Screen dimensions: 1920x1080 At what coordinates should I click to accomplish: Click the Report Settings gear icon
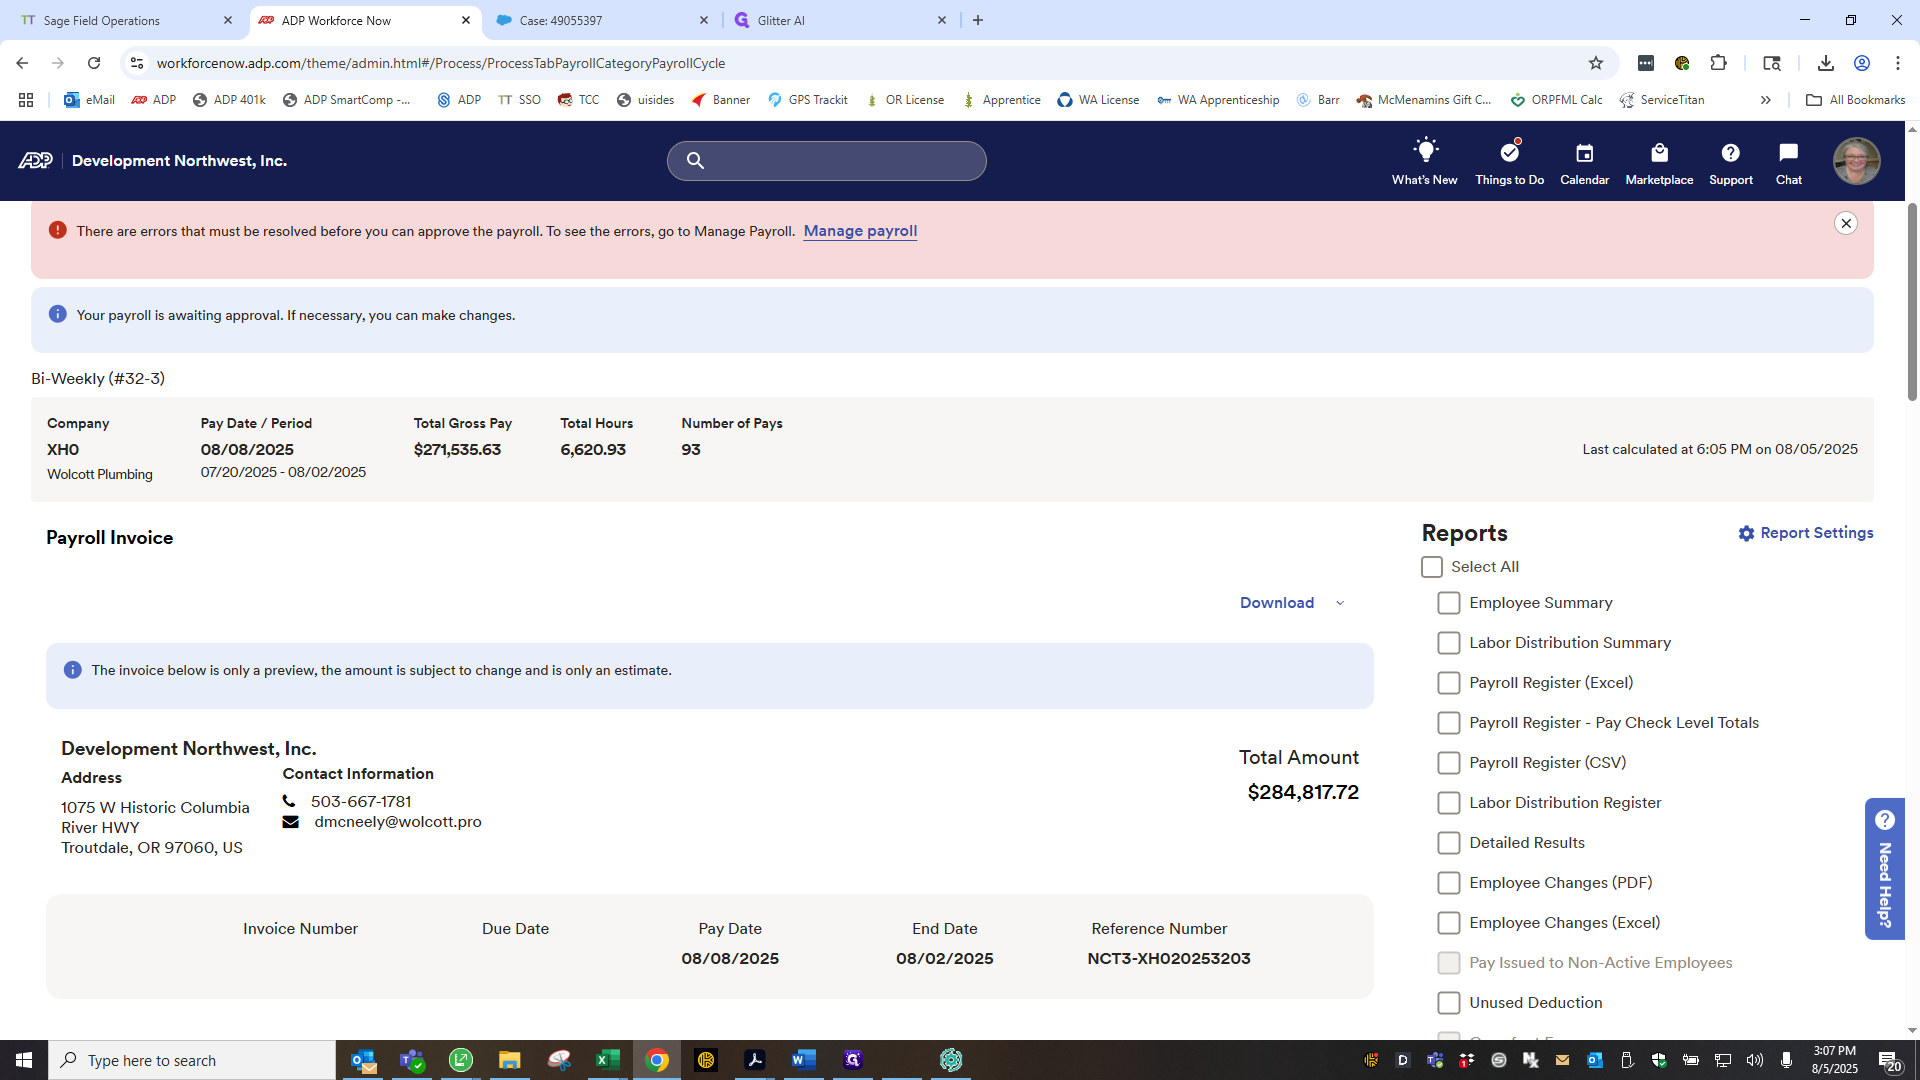[x=1746, y=534]
